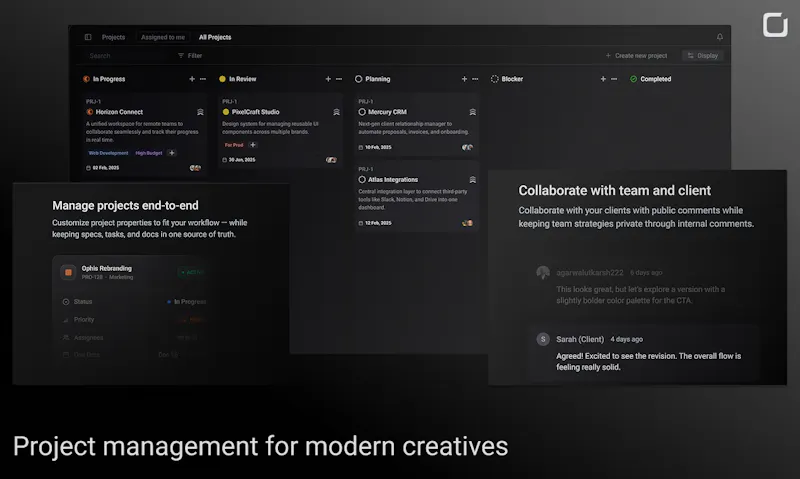Click the Blocker column header label
Image resolution: width=800 pixels, height=479 pixels.
[512, 79]
